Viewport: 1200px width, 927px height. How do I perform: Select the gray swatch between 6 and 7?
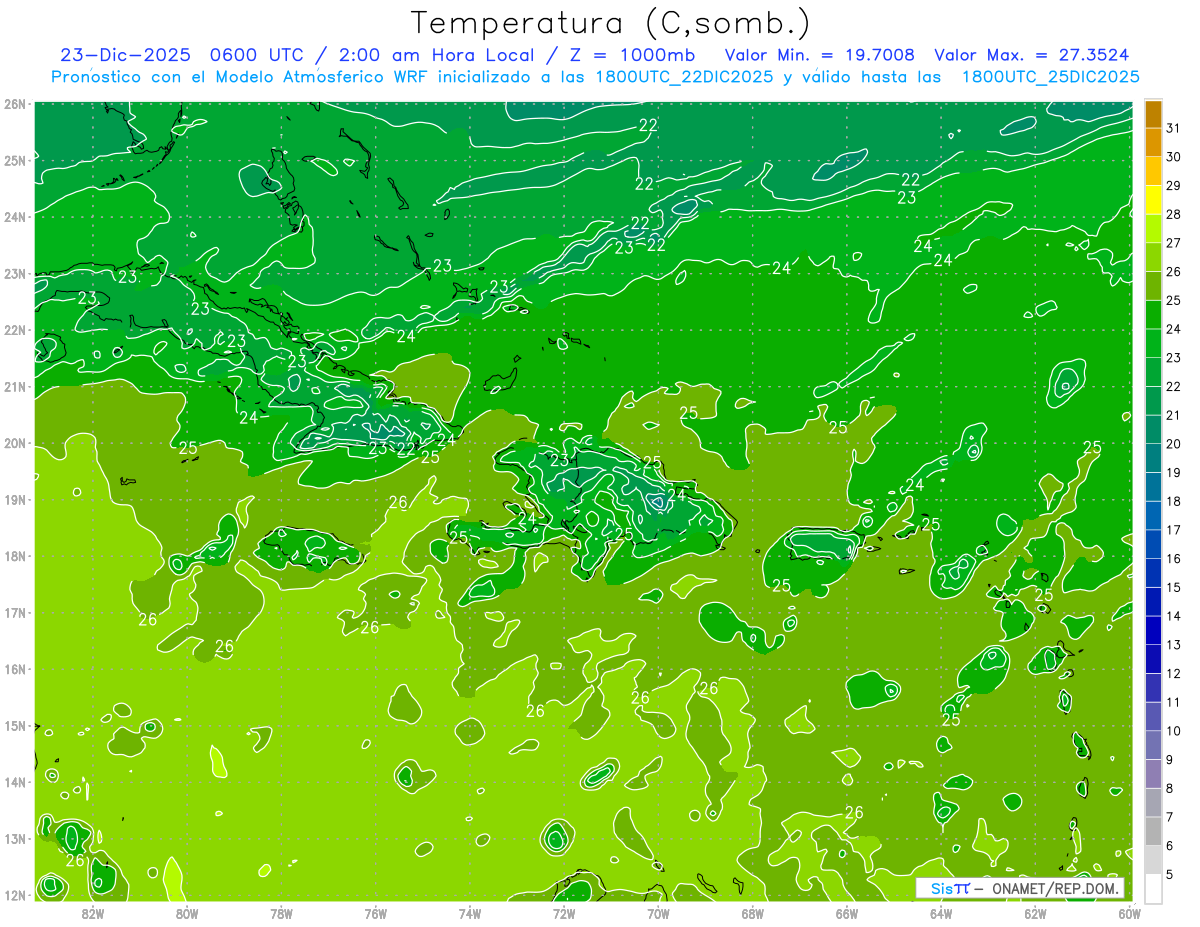pyautogui.click(x=1153, y=831)
